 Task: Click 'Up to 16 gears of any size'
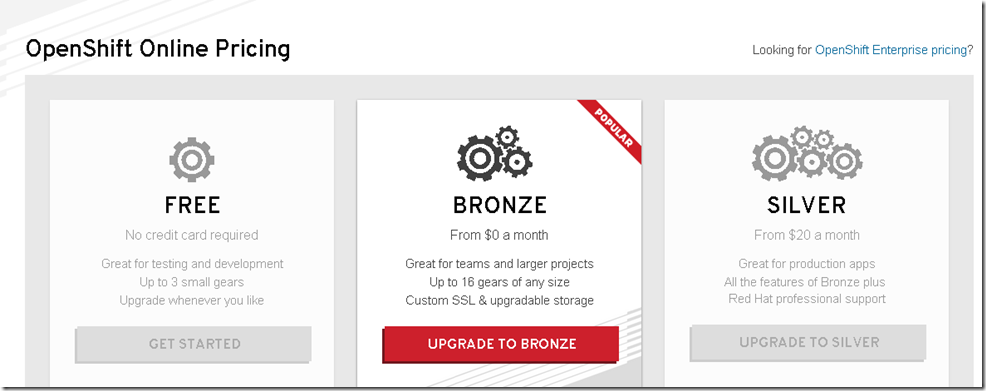[499, 282]
